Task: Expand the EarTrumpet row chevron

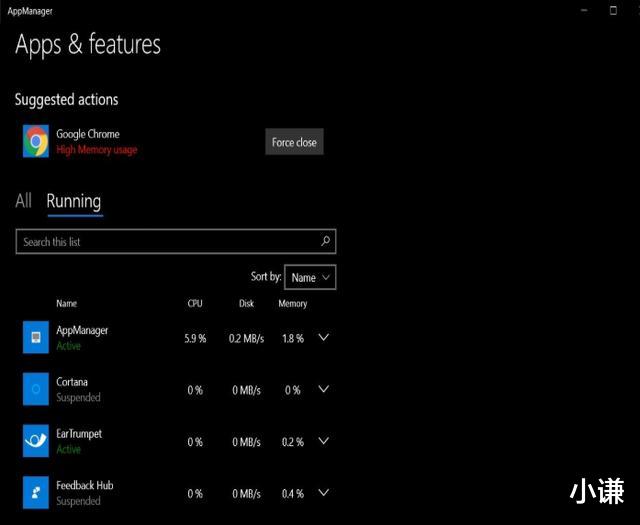Action: click(324, 441)
